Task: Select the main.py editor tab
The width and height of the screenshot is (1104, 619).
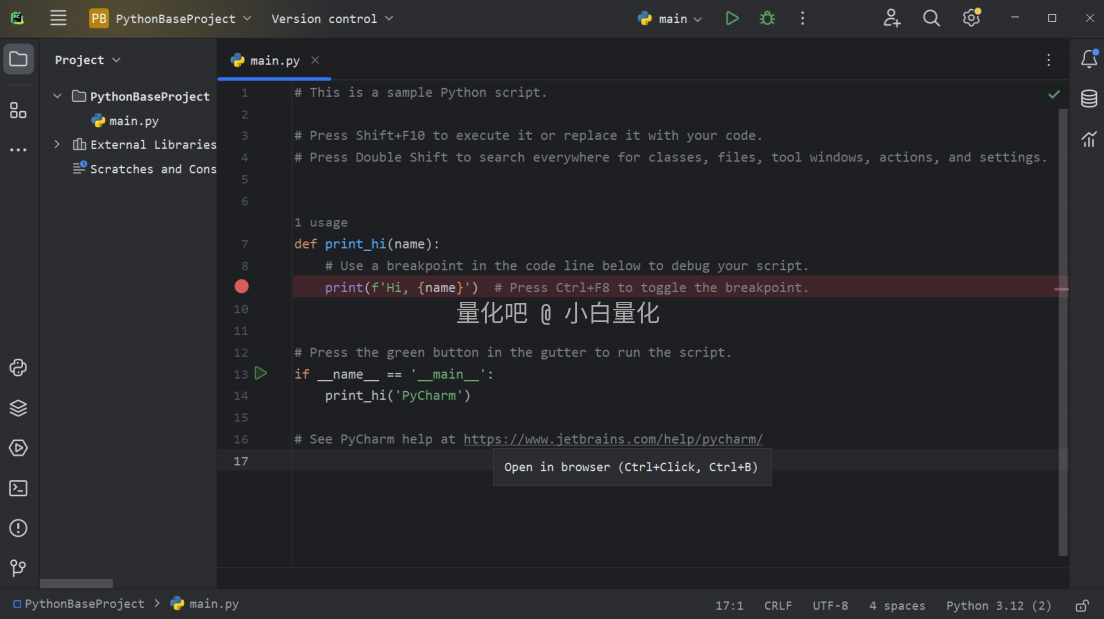Action: (274, 60)
